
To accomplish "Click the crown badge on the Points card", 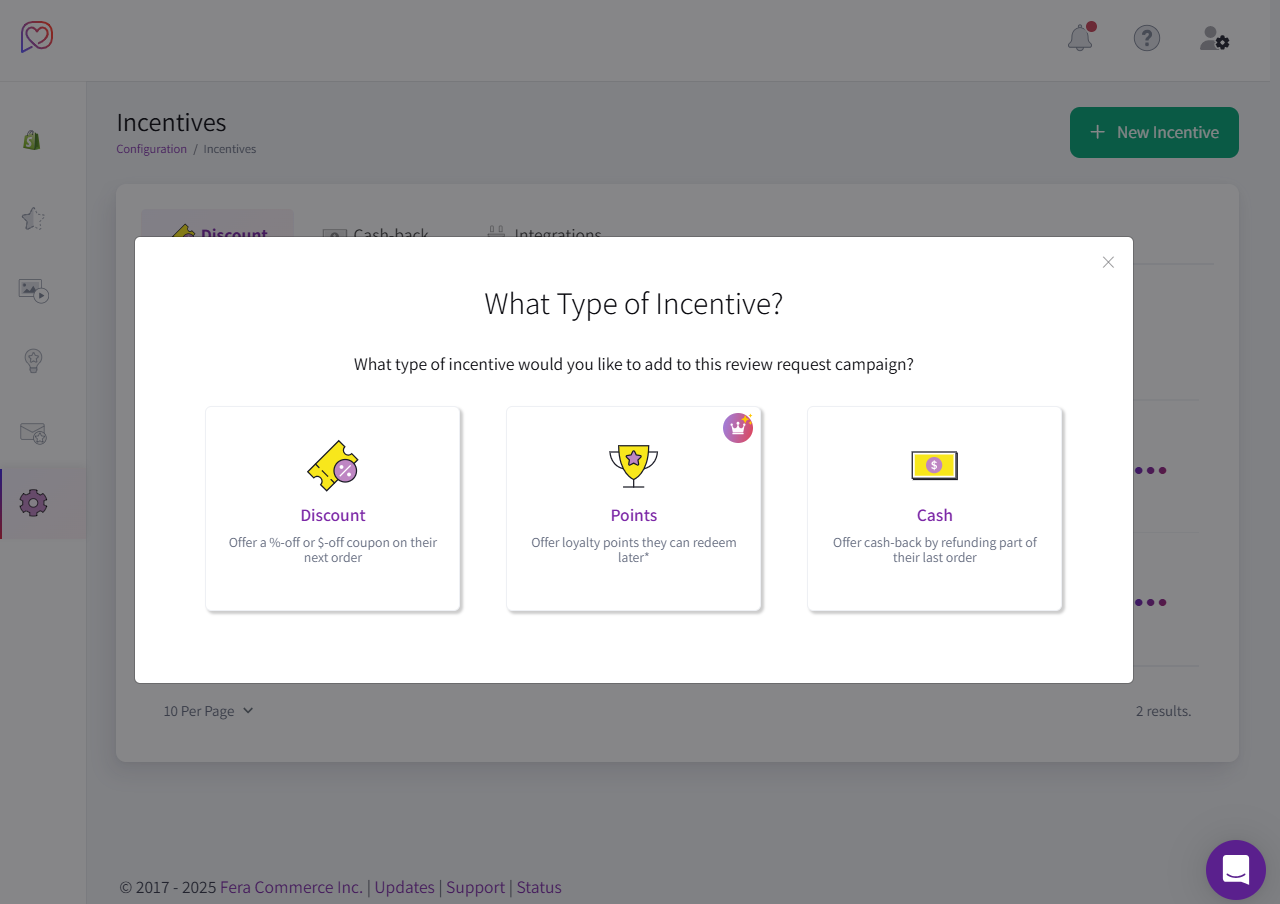I will pyautogui.click(x=738, y=427).
